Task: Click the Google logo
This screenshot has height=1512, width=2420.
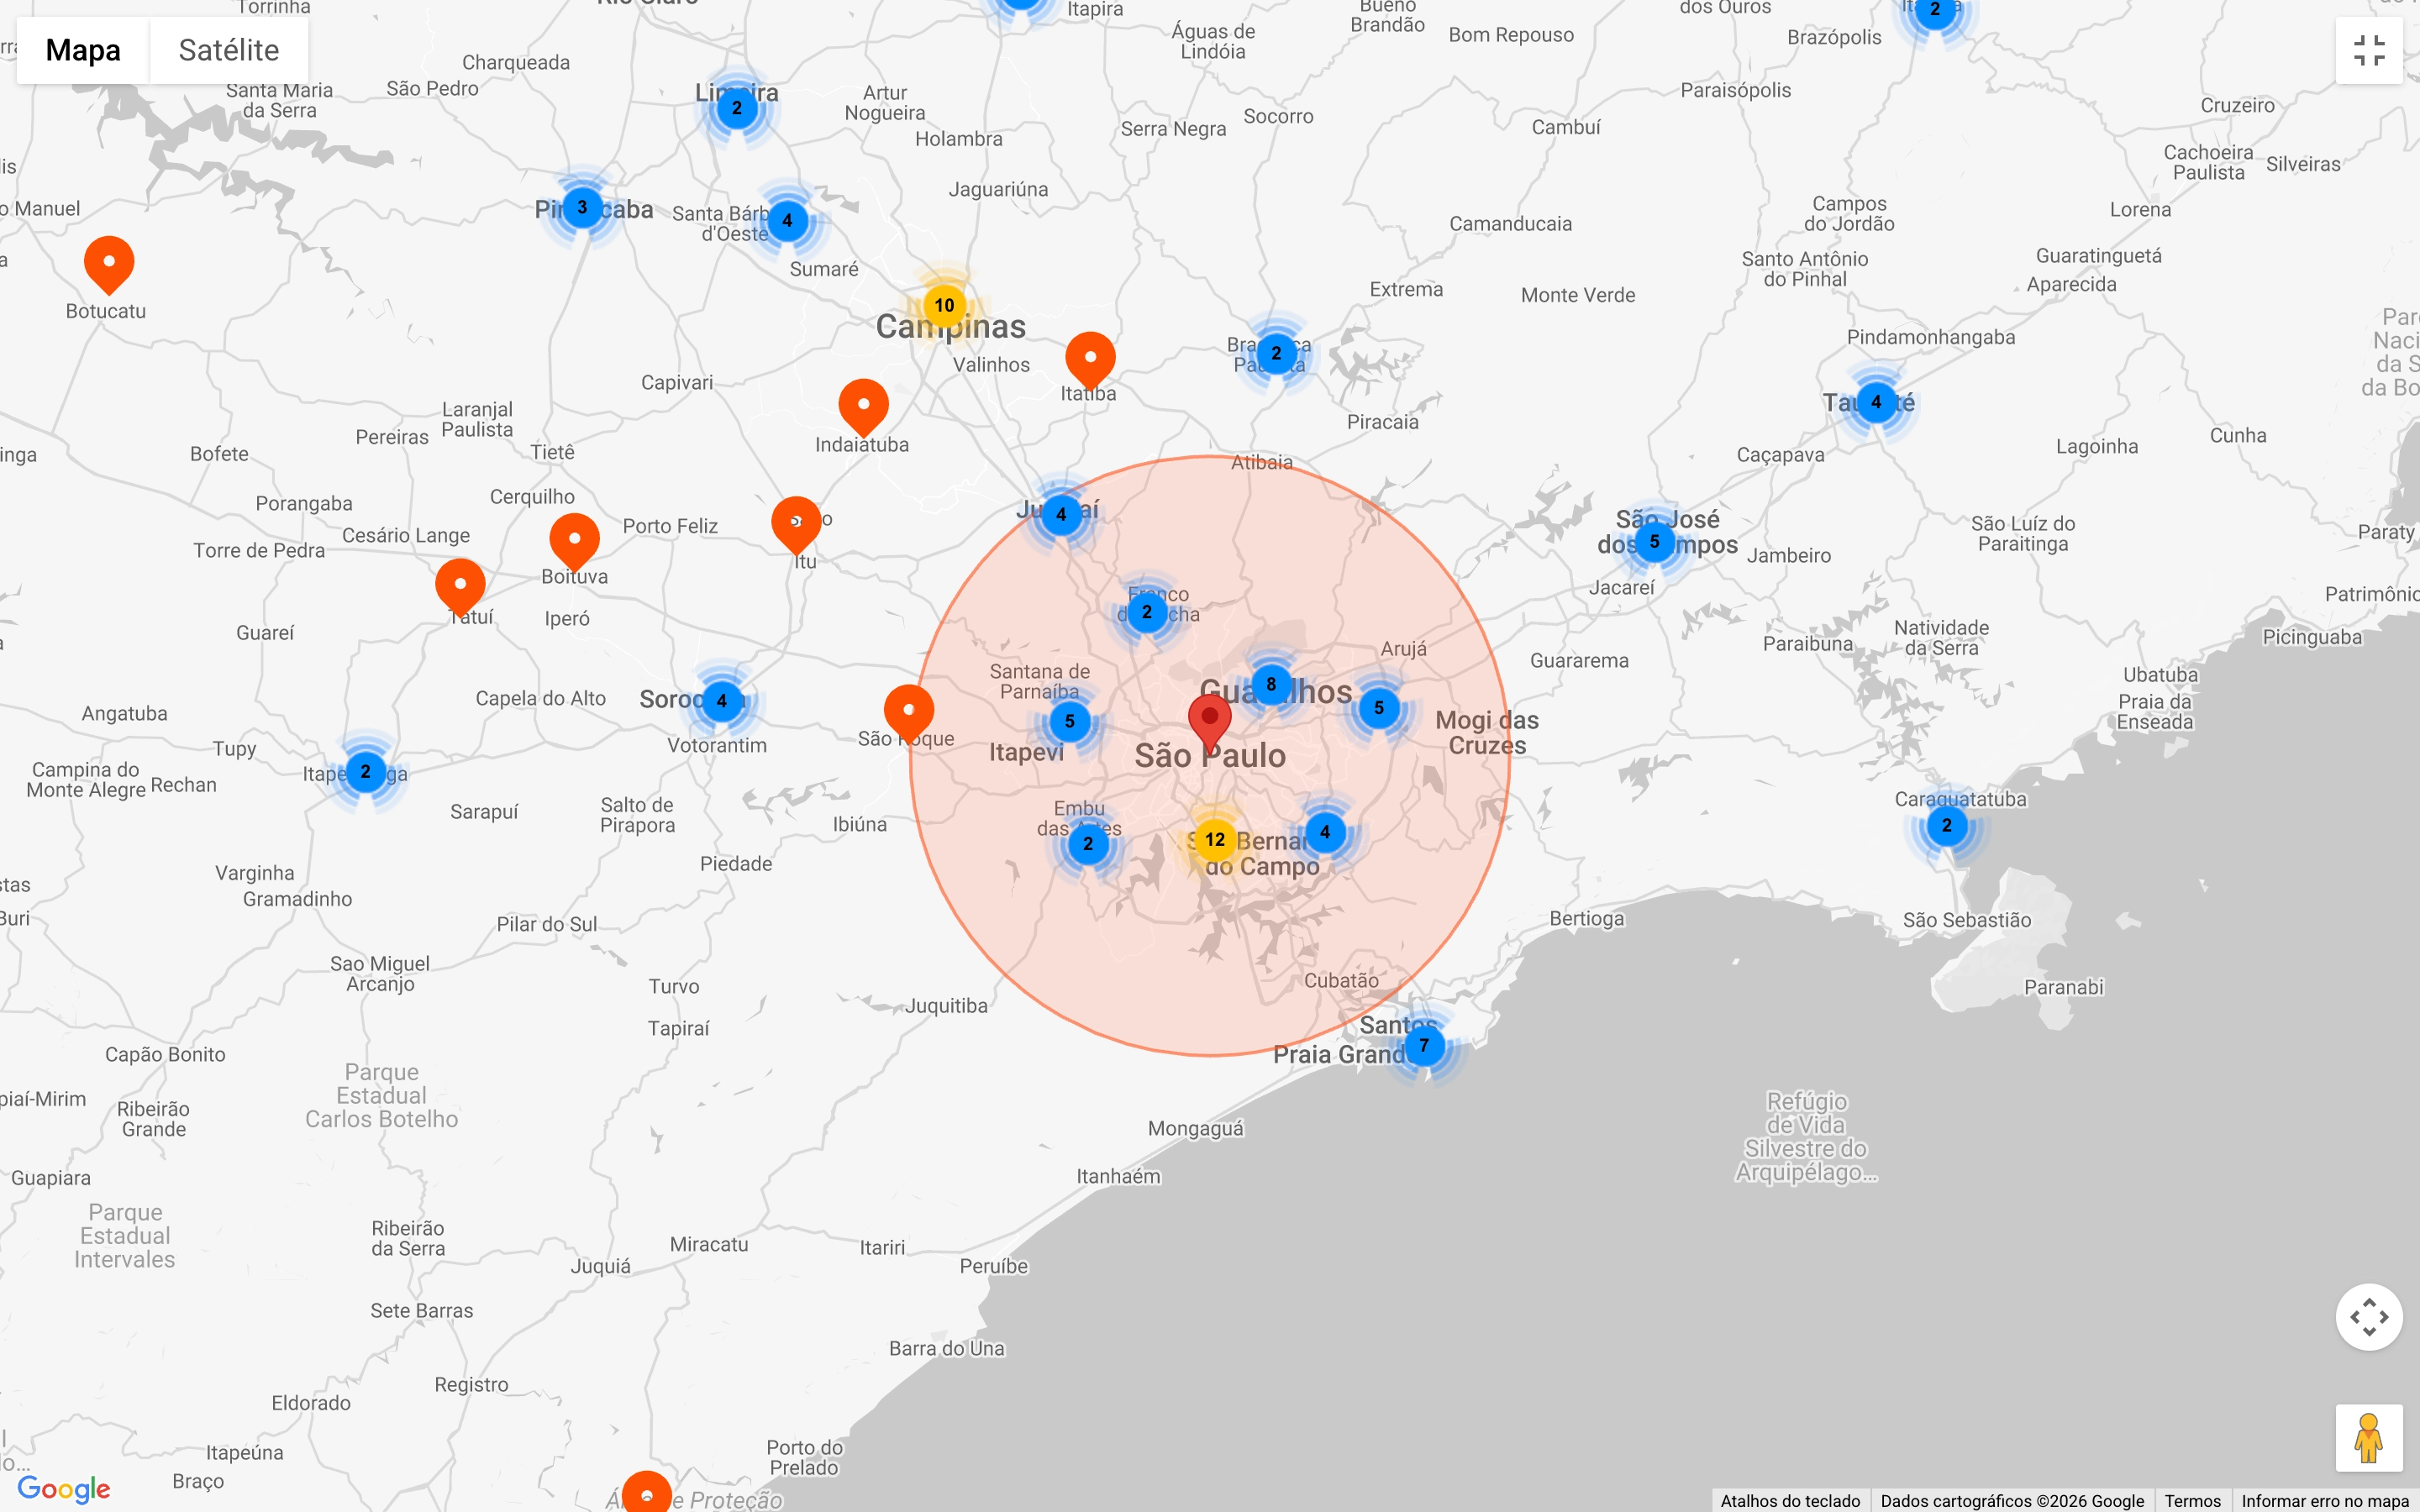Action: pos(64,1489)
